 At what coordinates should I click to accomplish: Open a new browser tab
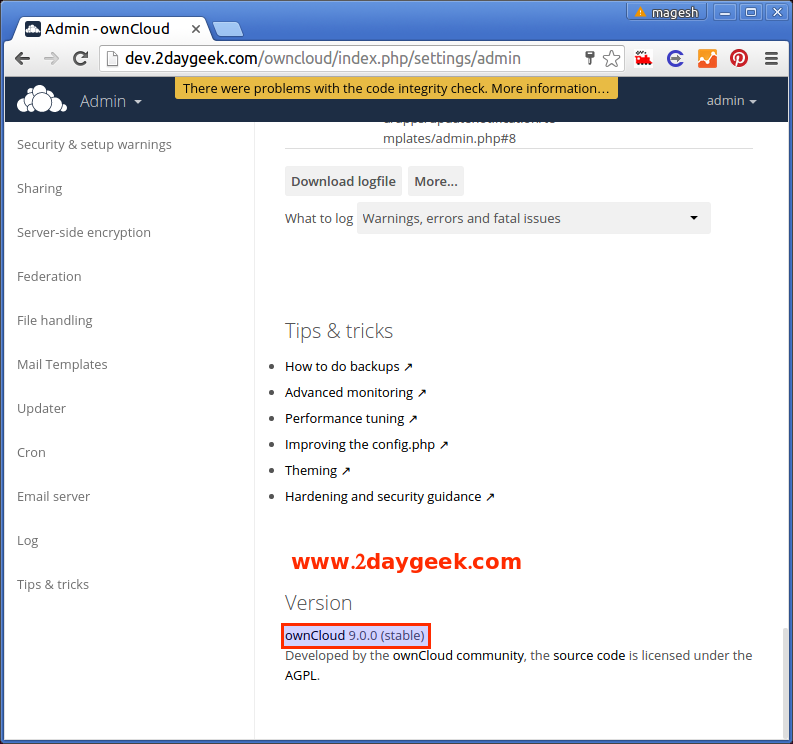tap(228, 29)
